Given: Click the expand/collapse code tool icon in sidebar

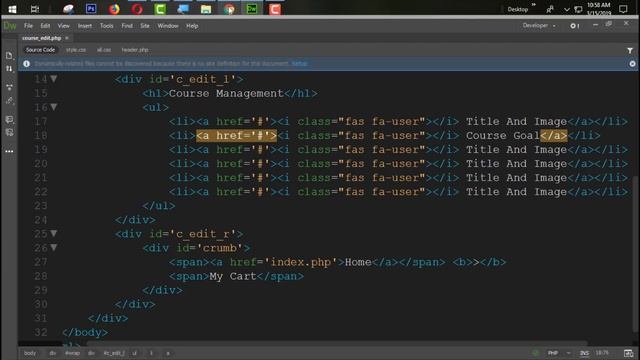Looking at the screenshot, I should (x=9, y=100).
